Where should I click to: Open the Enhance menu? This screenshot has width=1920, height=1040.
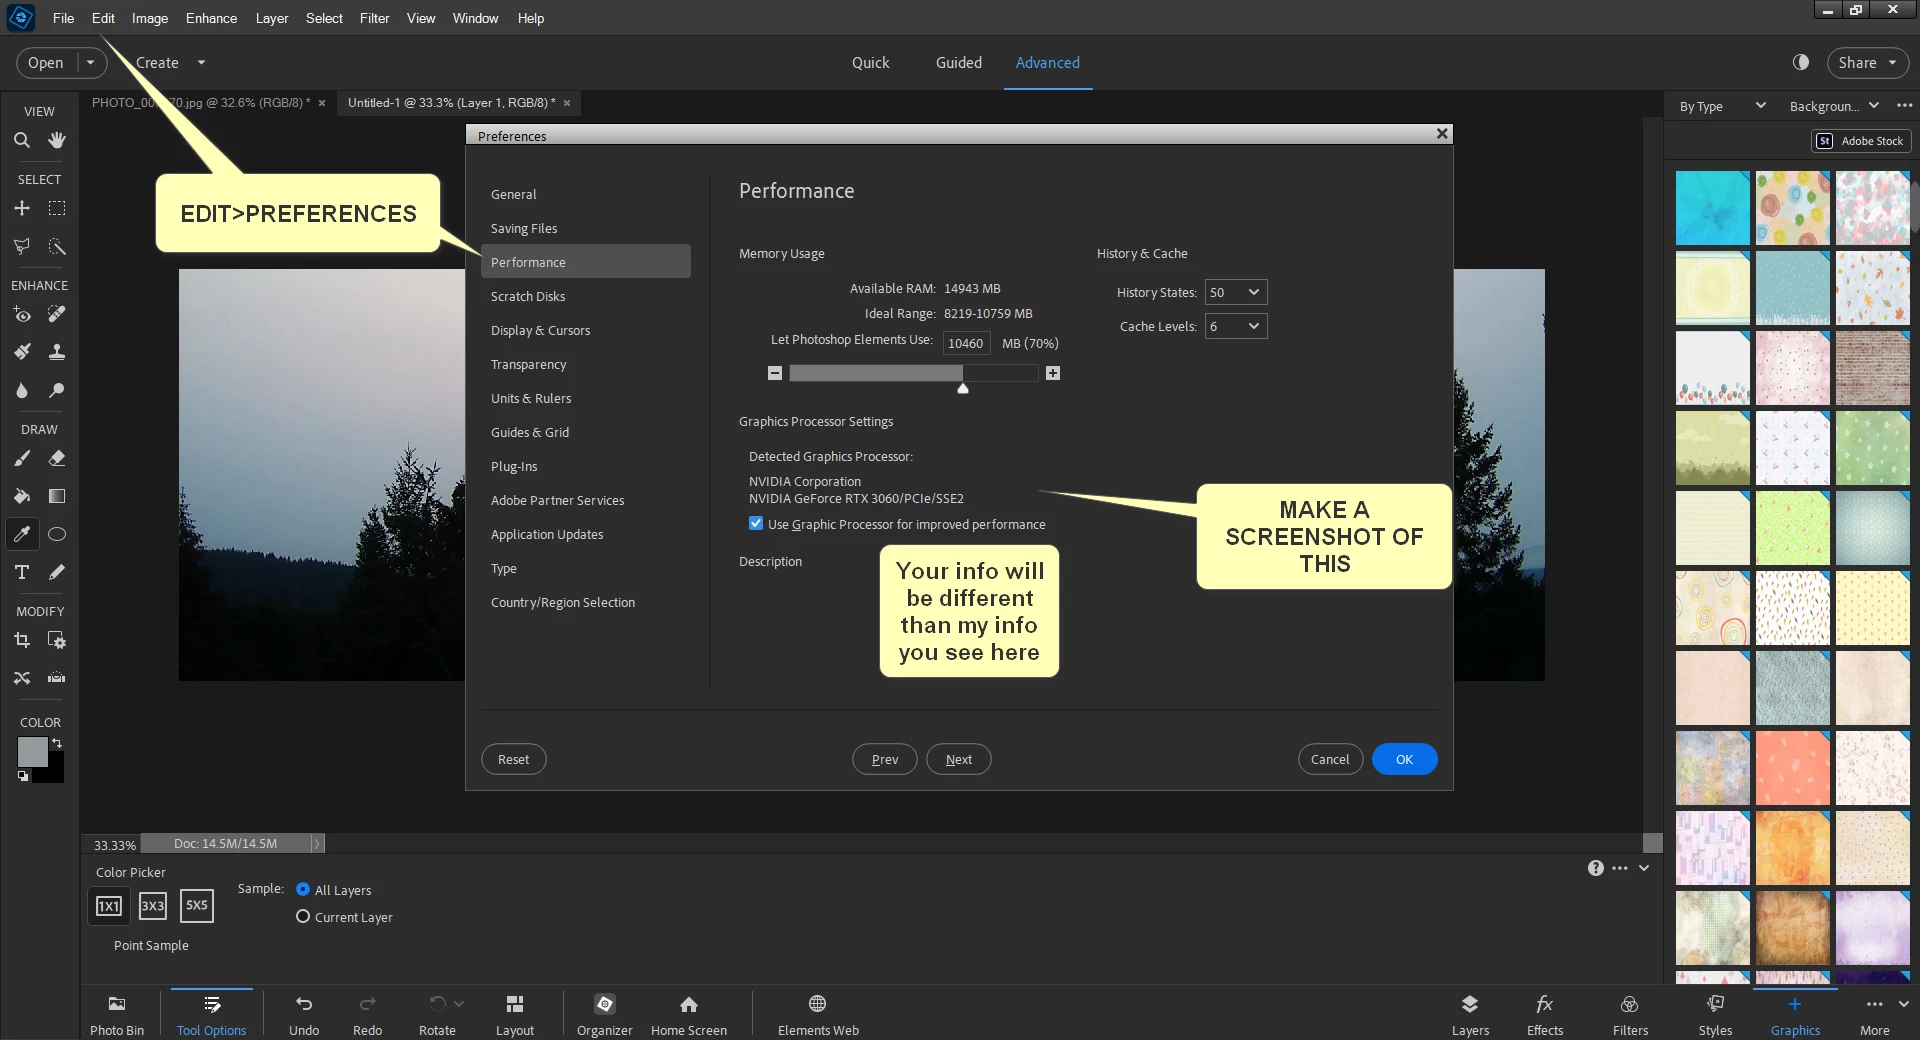coord(211,18)
